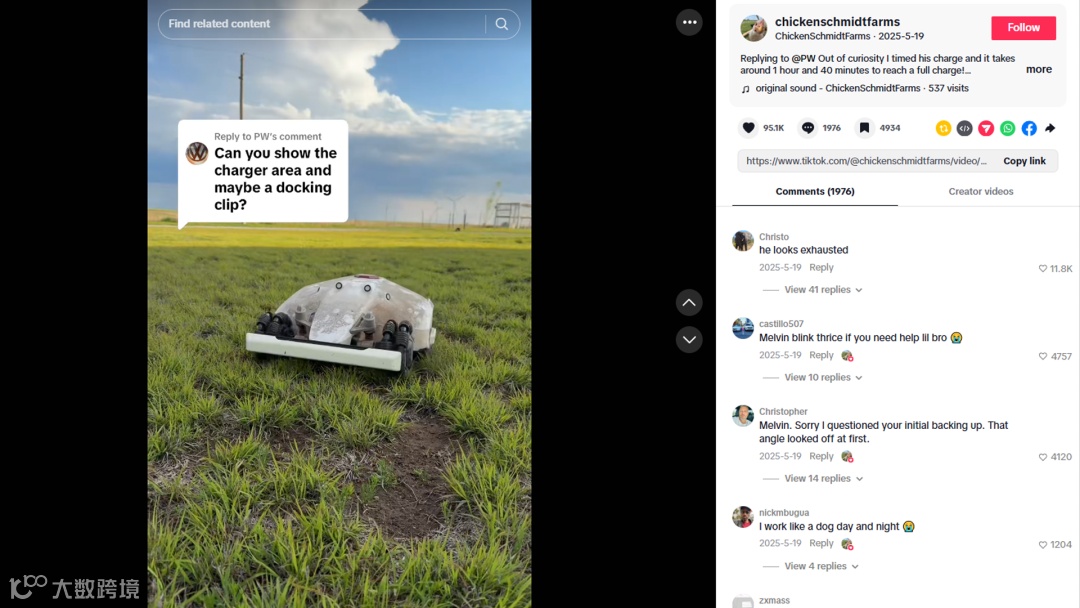1080x608 pixels.
Task: Like the video with the heart icon
Action: click(x=748, y=128)
